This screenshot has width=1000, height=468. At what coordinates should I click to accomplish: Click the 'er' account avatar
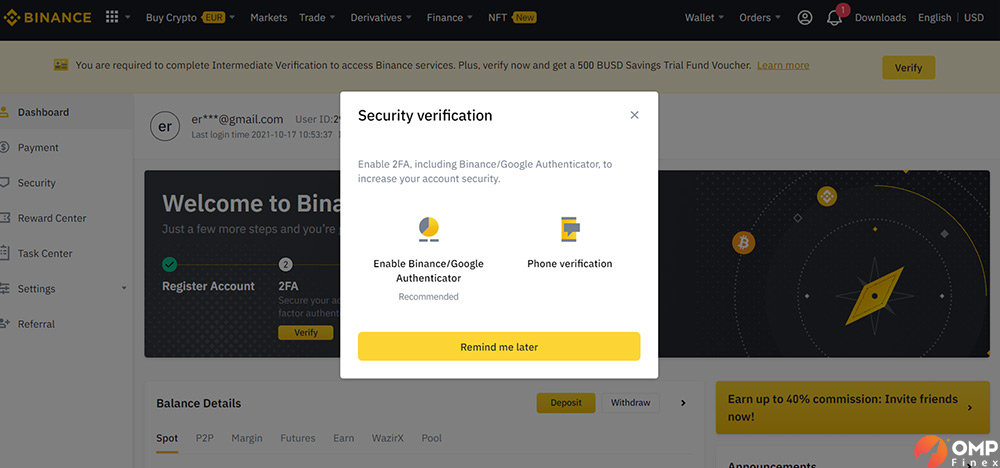click(x=165, y=126)
